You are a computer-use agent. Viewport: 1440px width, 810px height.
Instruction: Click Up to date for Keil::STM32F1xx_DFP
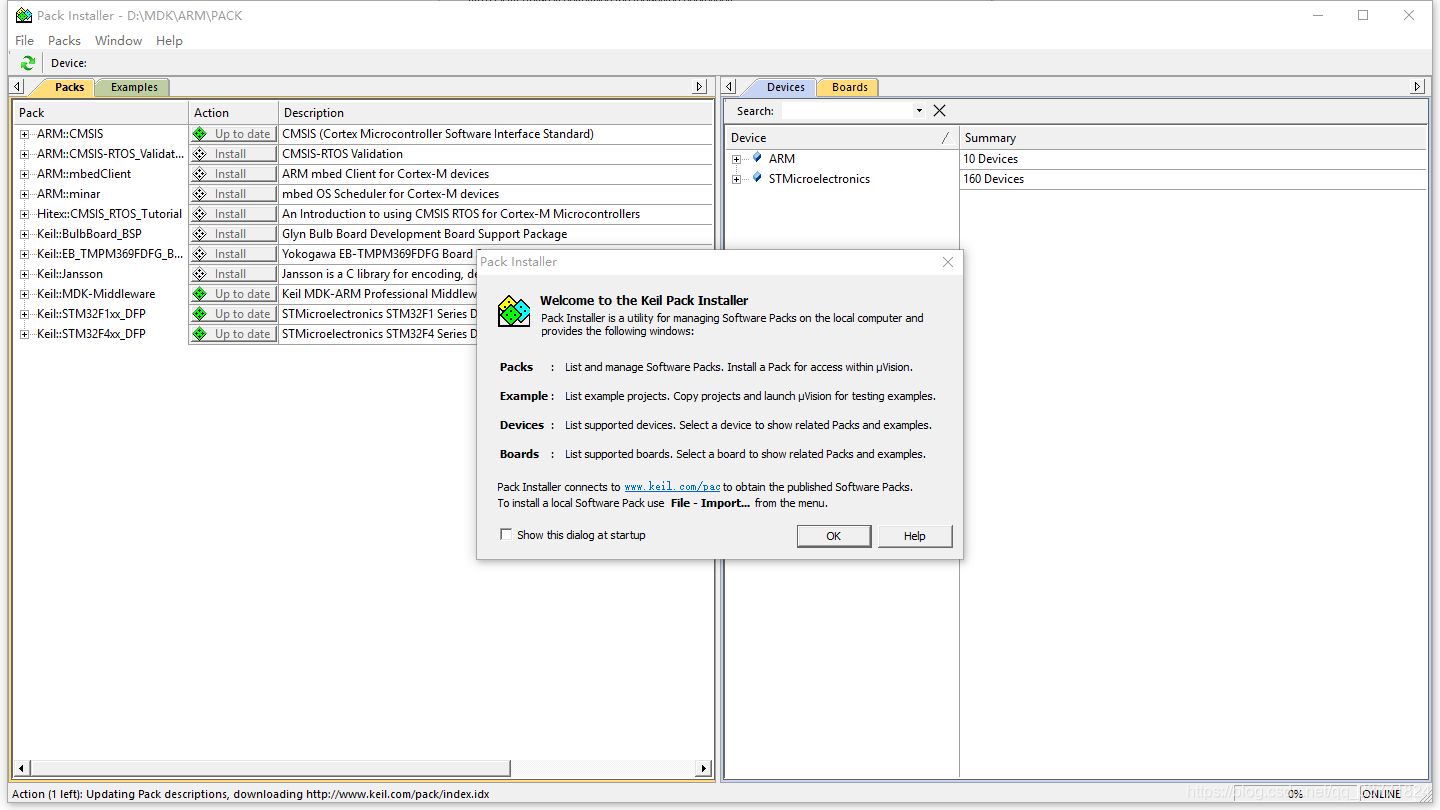click(x=234, y=314)
